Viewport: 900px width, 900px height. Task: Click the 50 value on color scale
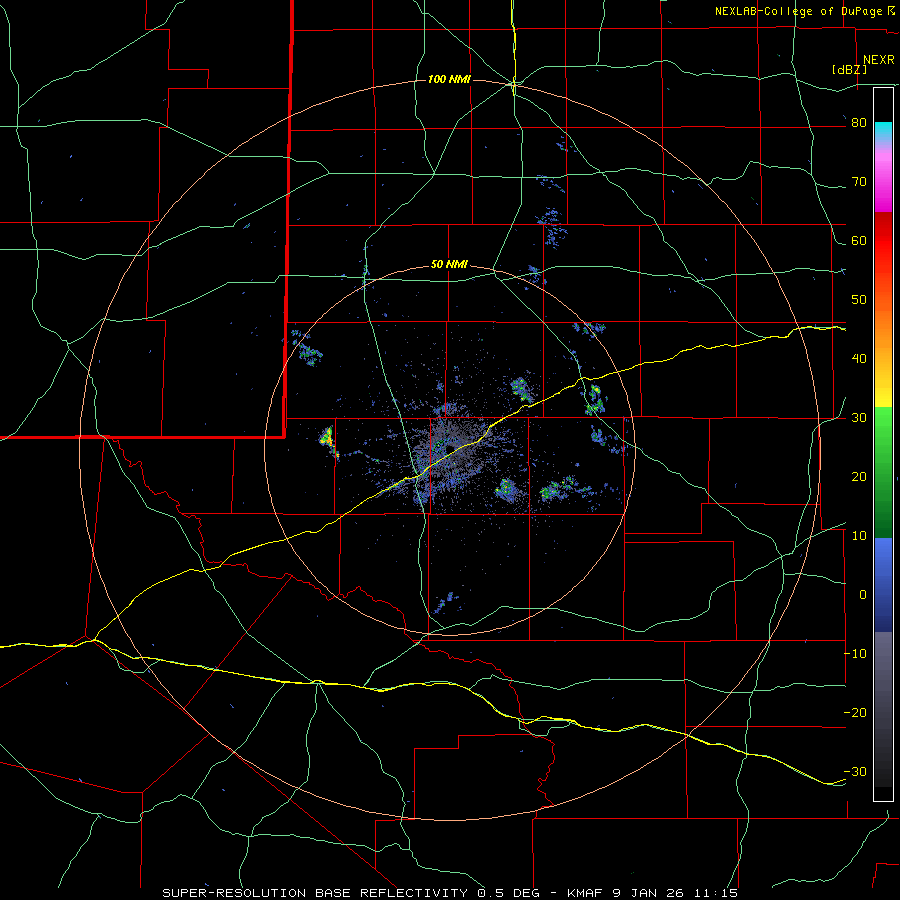coord(859,299)
